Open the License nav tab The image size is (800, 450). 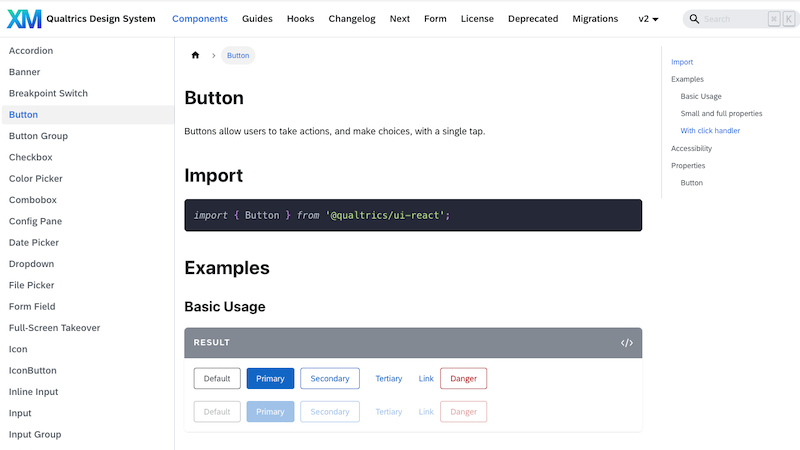477,19
